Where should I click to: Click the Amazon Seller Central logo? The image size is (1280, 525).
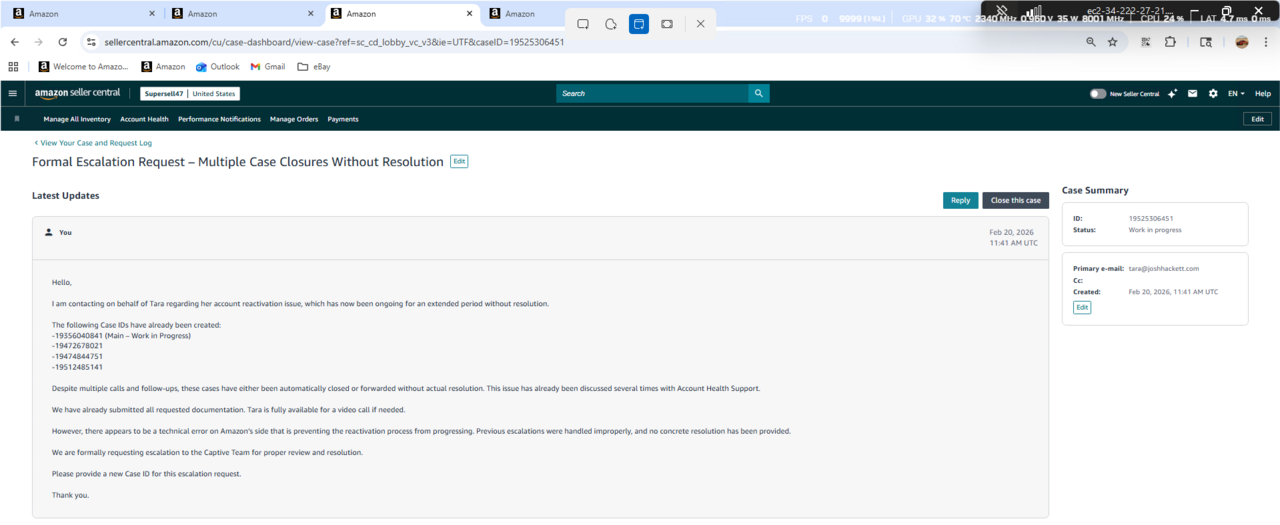77,93
